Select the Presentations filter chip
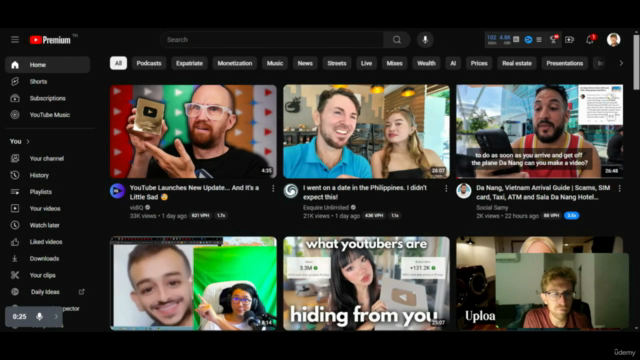The width and height of the screenshot is (640, 360). (564, 63)
